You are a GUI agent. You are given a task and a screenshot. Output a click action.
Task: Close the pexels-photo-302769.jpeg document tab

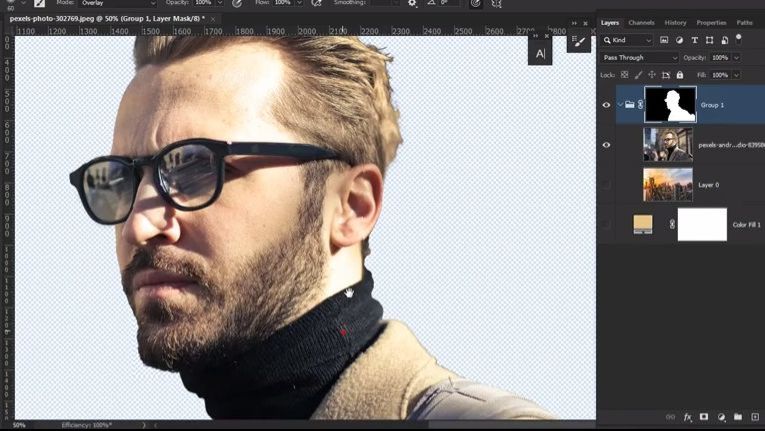(213, 19)
